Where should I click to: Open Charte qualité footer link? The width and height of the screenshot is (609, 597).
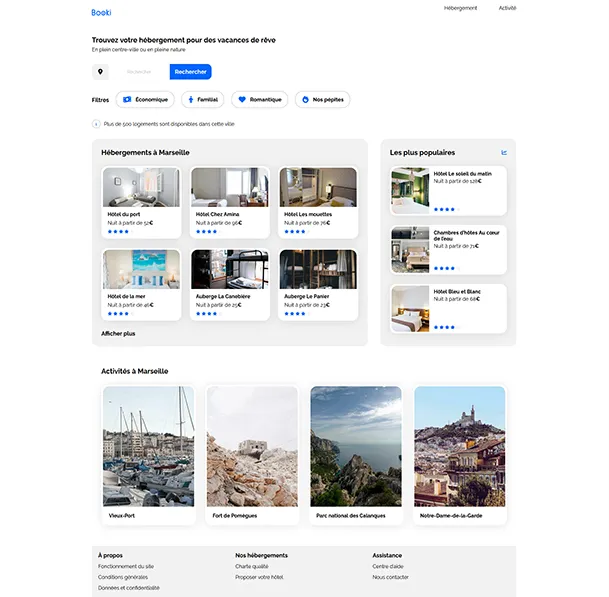click(x=252, y=566)
